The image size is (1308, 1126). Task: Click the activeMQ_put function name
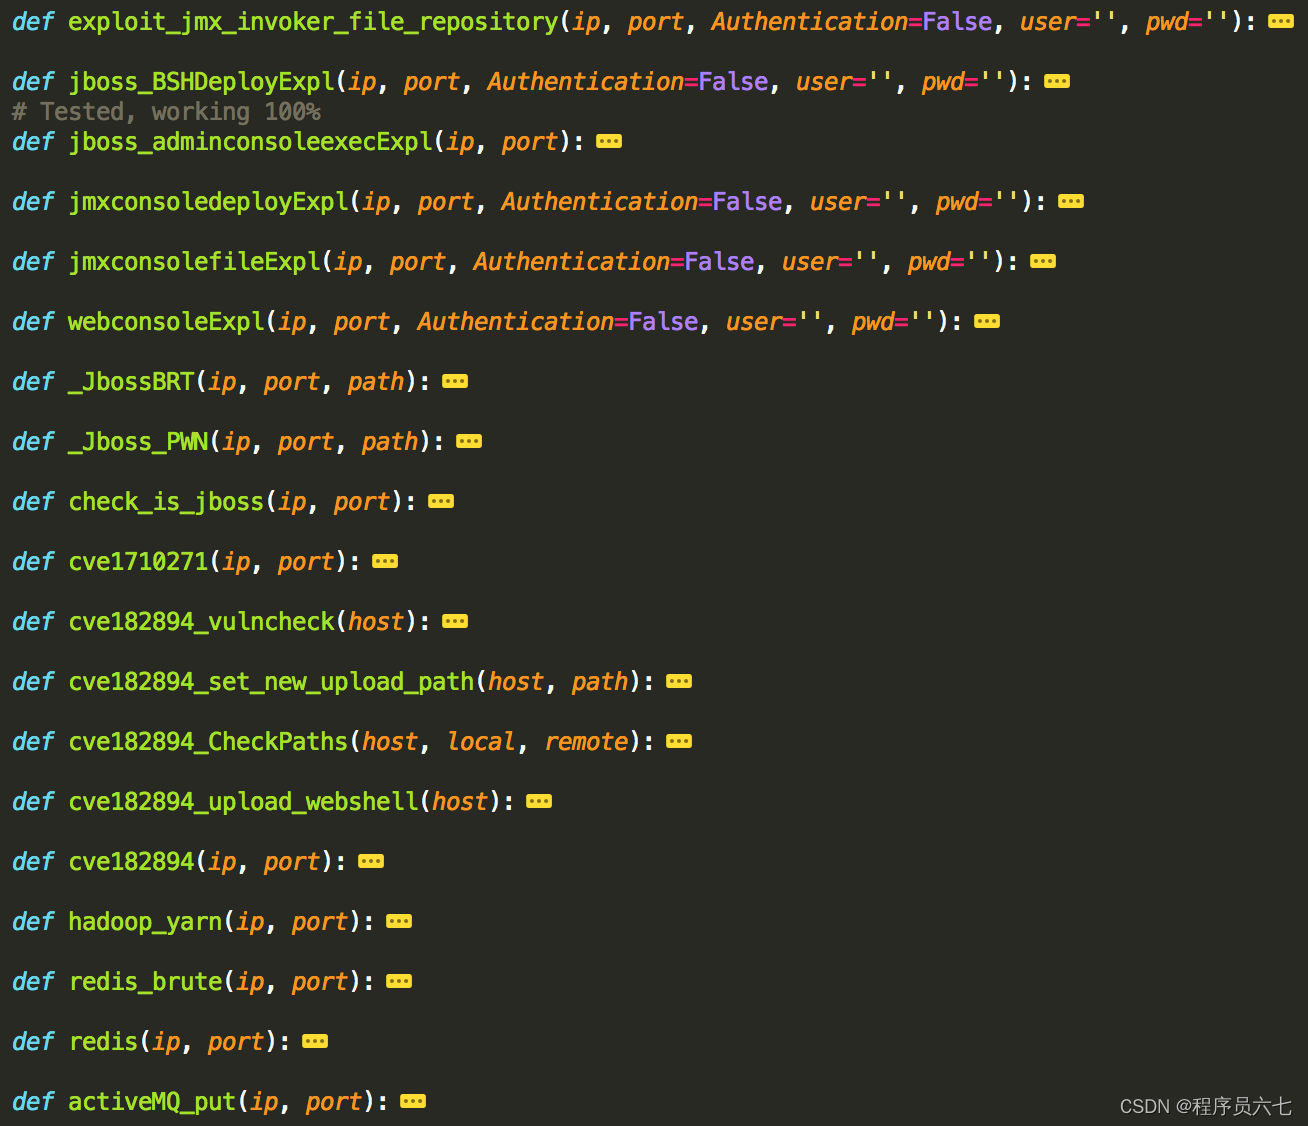click(x=152, y=1102)
